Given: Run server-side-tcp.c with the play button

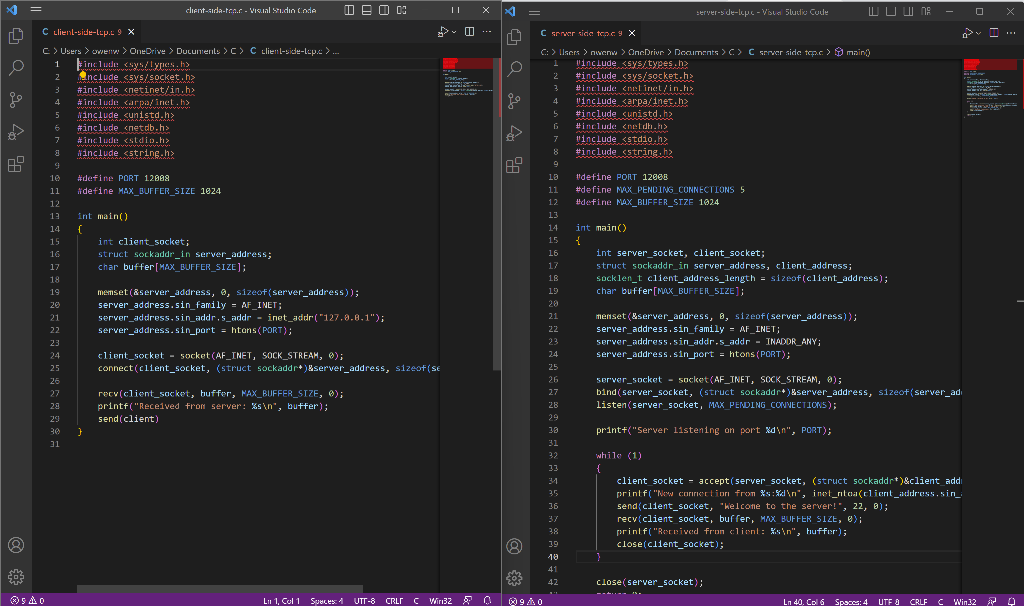Looking at the screenshot, I should tap(969, 32).
